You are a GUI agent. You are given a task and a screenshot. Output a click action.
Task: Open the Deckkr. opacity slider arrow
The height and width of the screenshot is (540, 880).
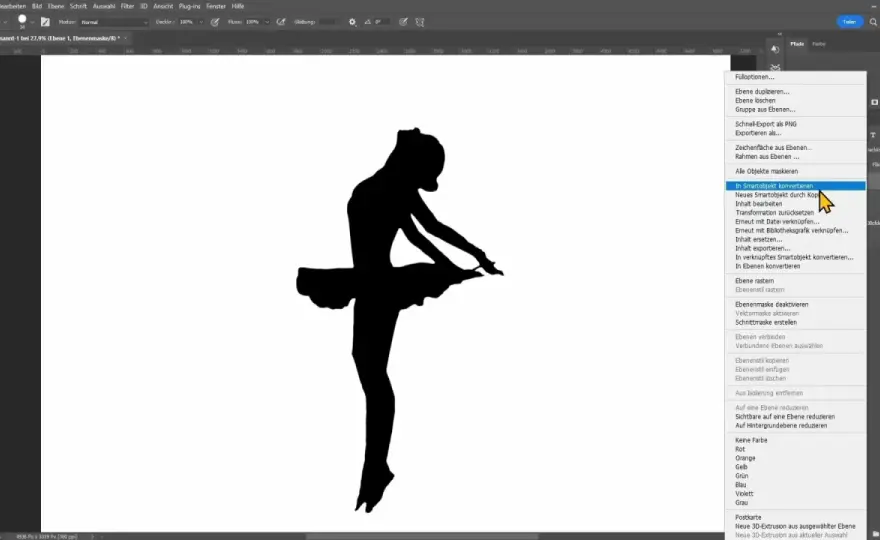pyautogui.click(x=201, y=22)
